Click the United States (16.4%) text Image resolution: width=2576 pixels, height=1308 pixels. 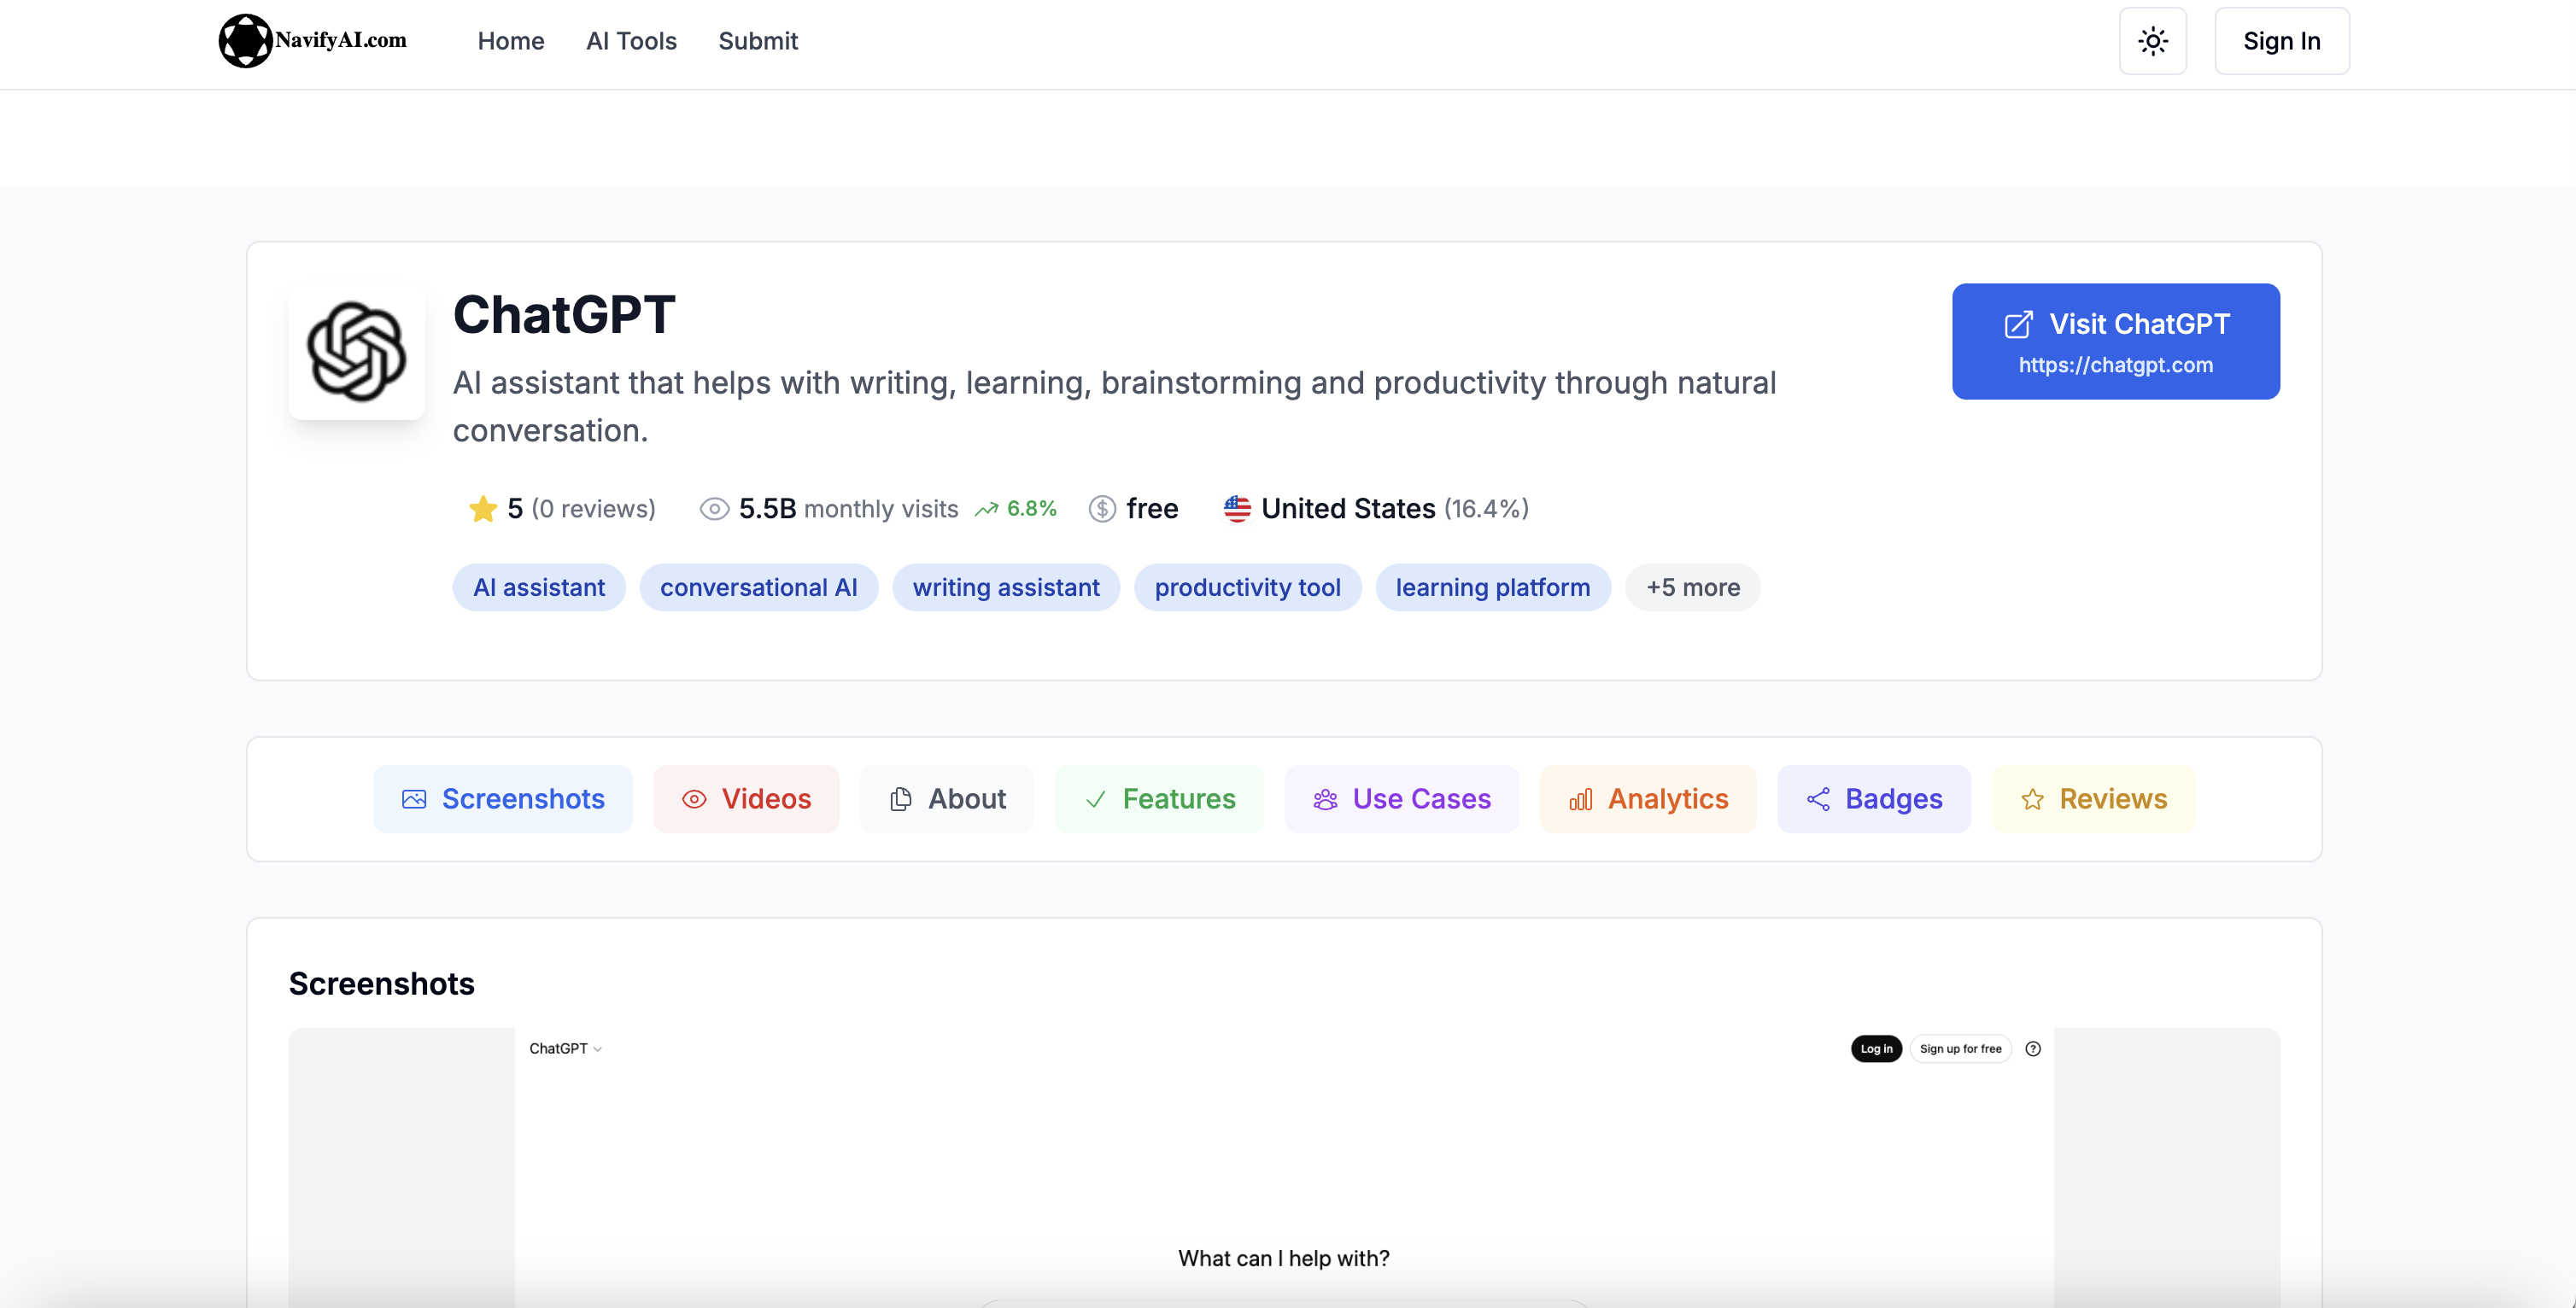1395,509
